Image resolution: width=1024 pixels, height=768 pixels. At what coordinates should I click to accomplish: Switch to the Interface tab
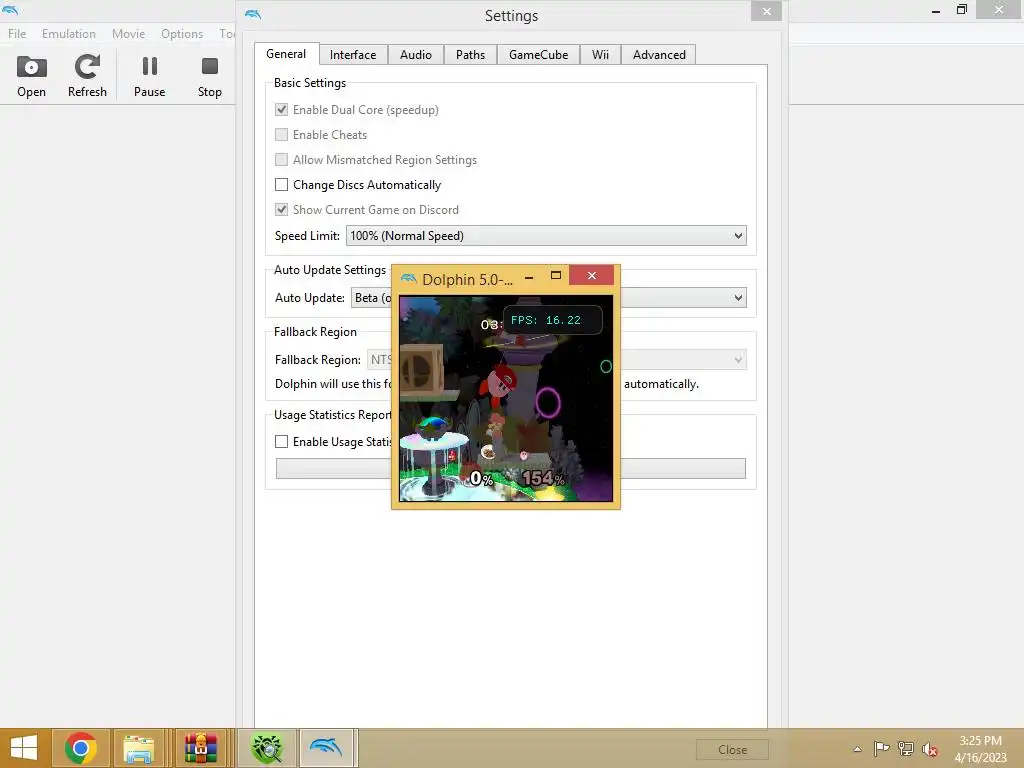click(353, 55)
